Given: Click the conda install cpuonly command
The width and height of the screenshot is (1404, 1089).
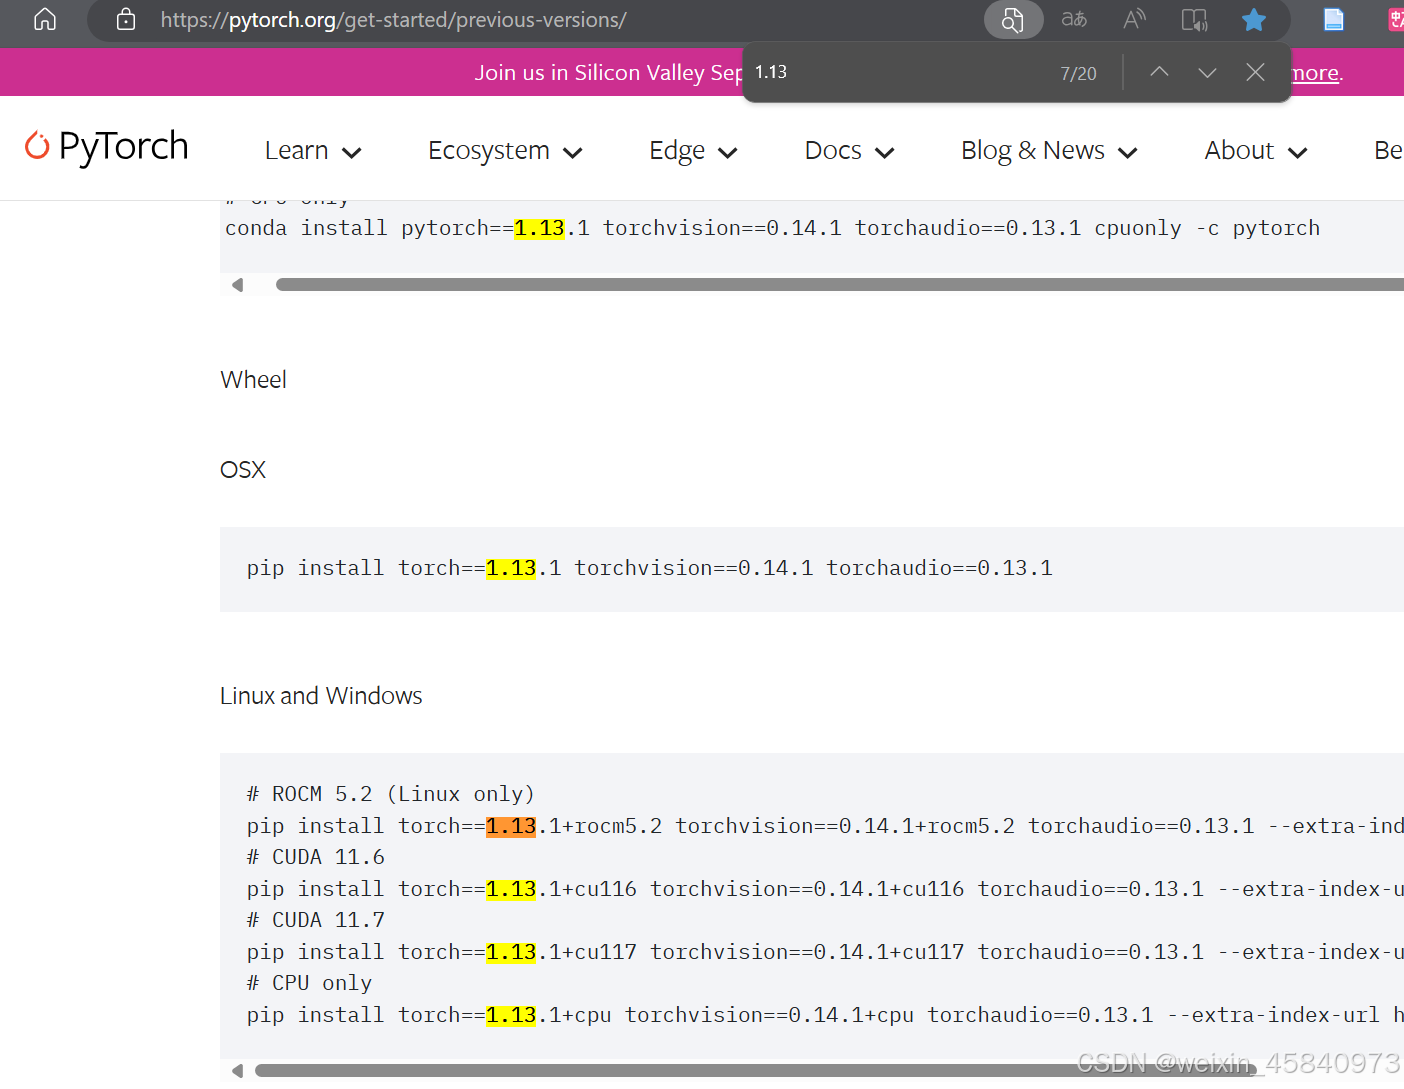Looking at the screenshot, I should point(772,228).
